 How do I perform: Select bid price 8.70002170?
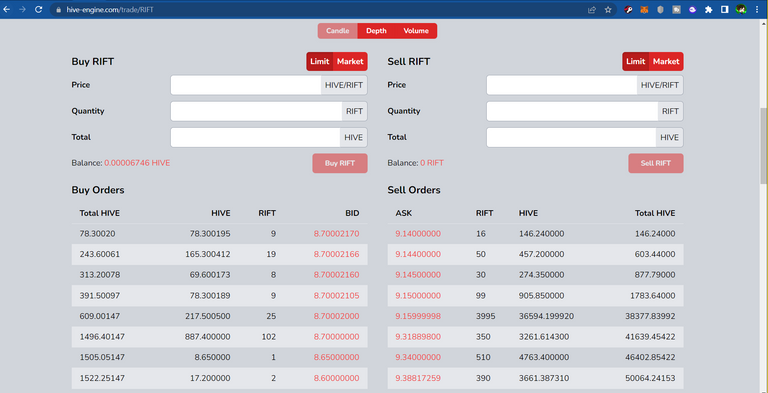tap(336, 234)
